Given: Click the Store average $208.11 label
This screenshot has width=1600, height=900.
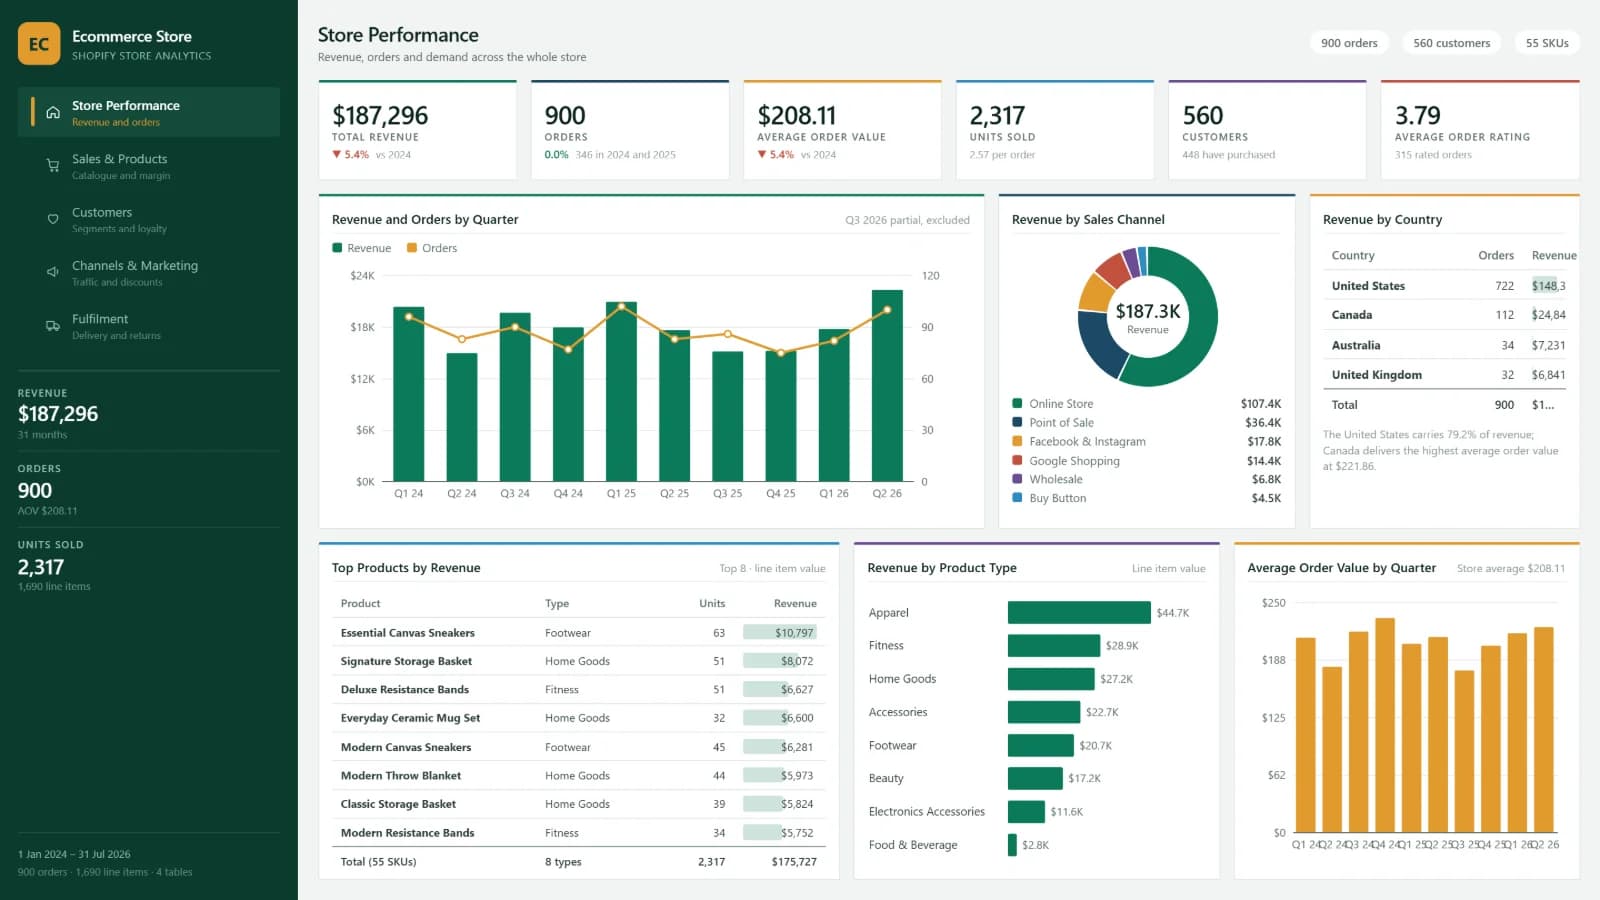Looking at the screenshot, I should coord(1511,568).
